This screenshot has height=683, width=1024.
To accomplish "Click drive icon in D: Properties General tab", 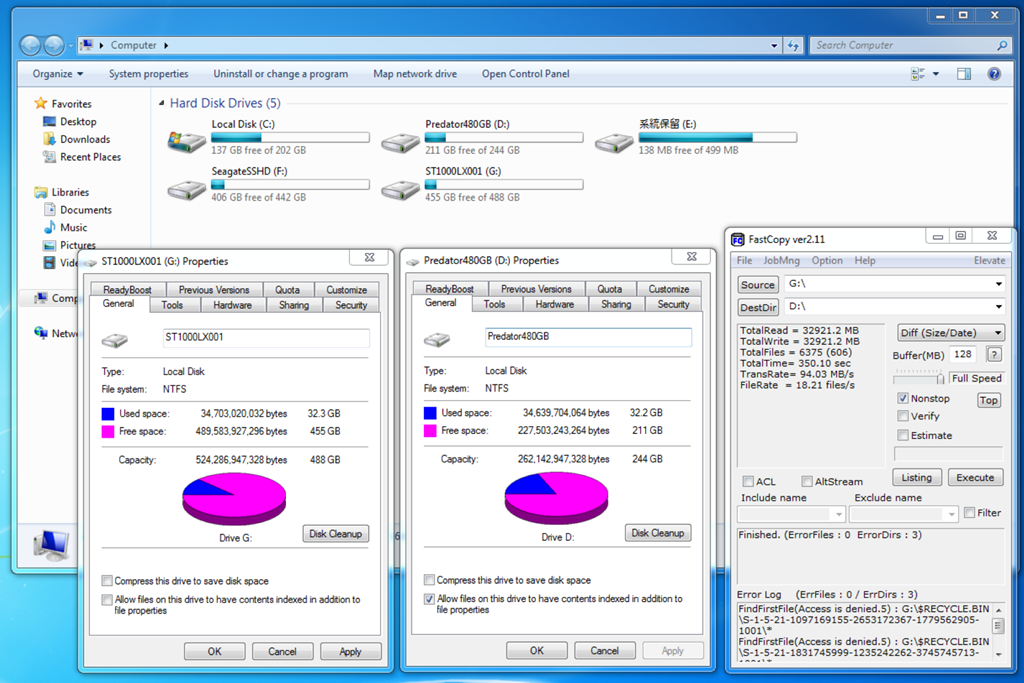I will point(437,339).
